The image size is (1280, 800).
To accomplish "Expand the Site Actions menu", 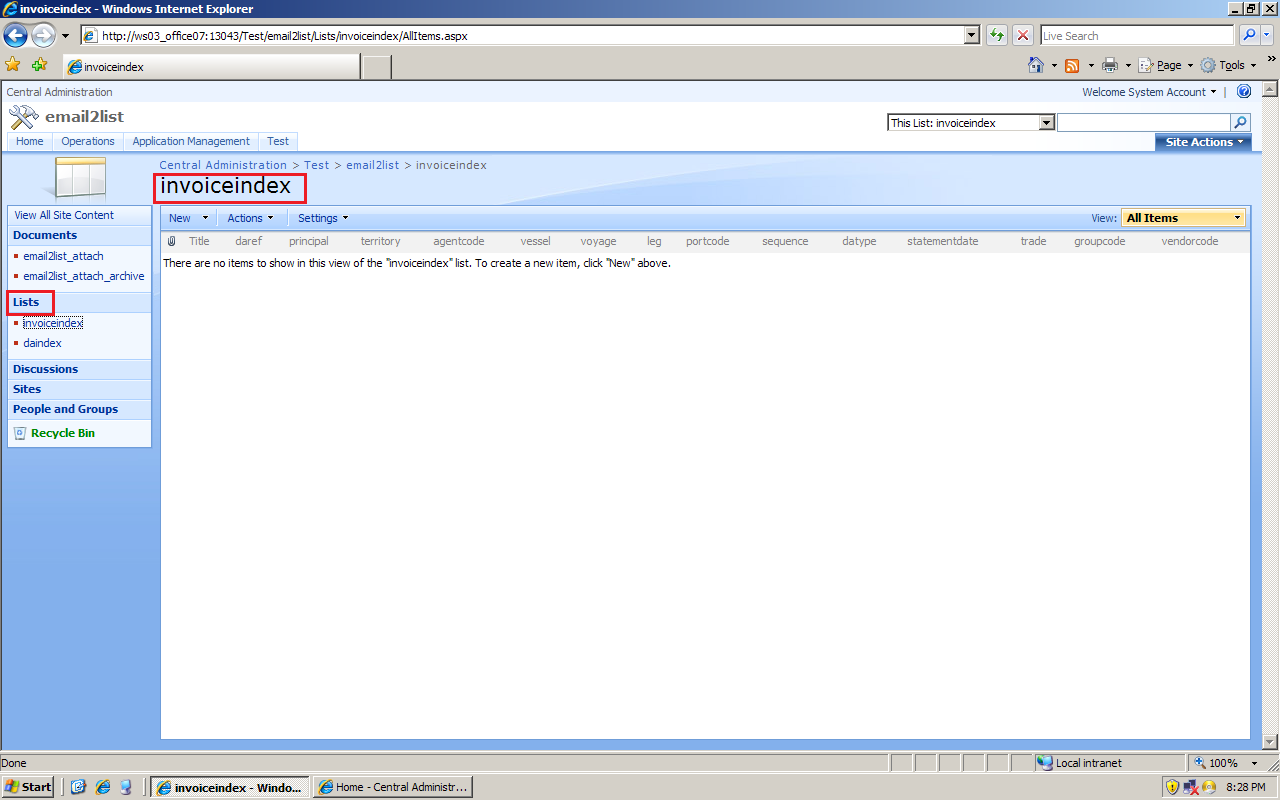I will coord(1203,142).
